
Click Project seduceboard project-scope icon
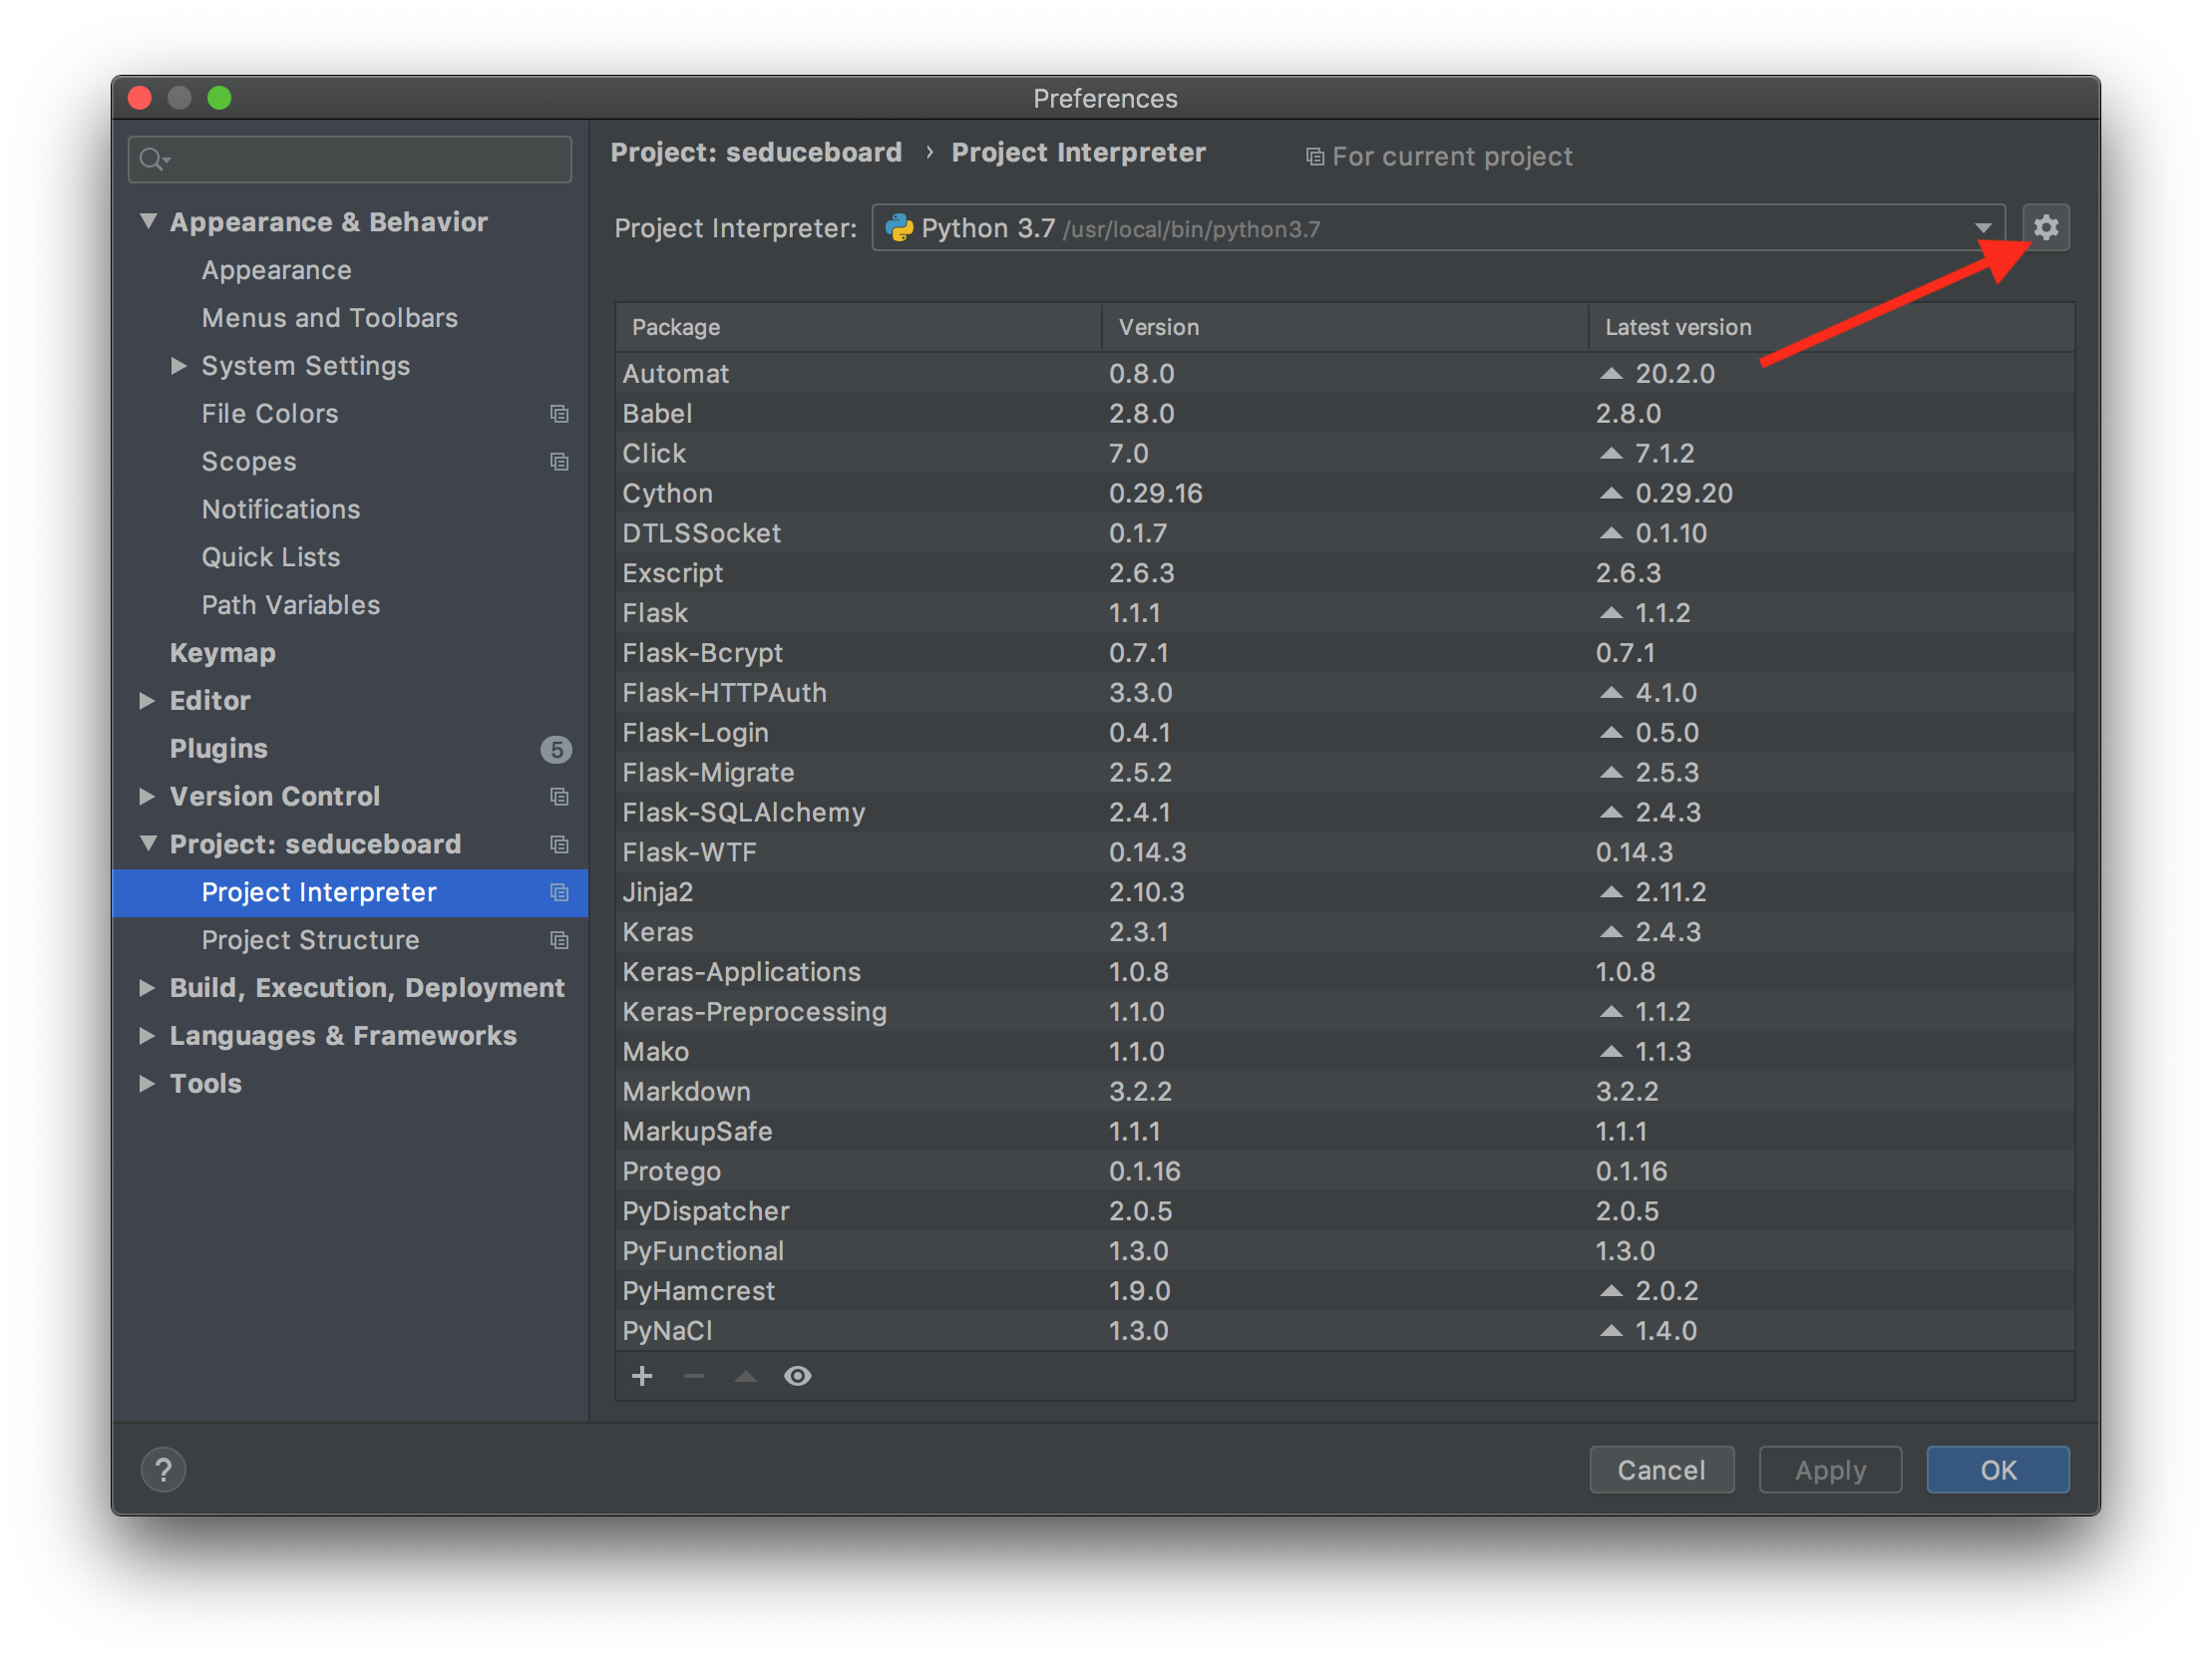click(x=559, y=845)
